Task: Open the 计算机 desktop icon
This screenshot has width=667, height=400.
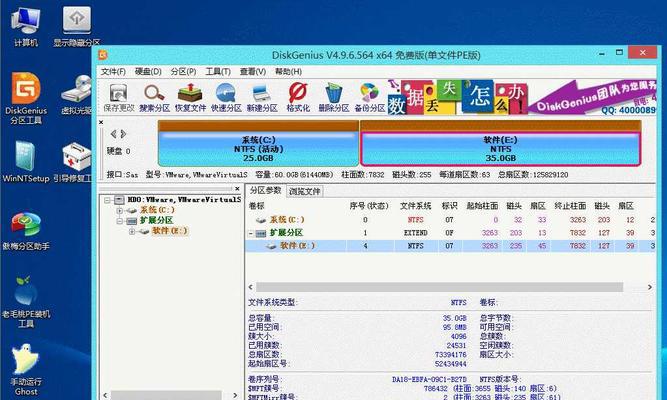Action: click(26, 26)
